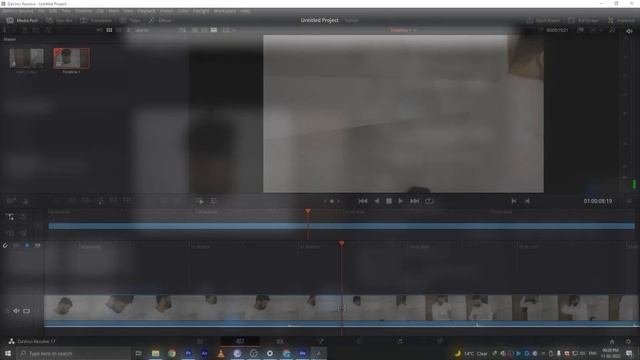Select the Timeline viewer mode icon
Image resolution: width=640 pixels, height=360 pixels.
point(214,30)
